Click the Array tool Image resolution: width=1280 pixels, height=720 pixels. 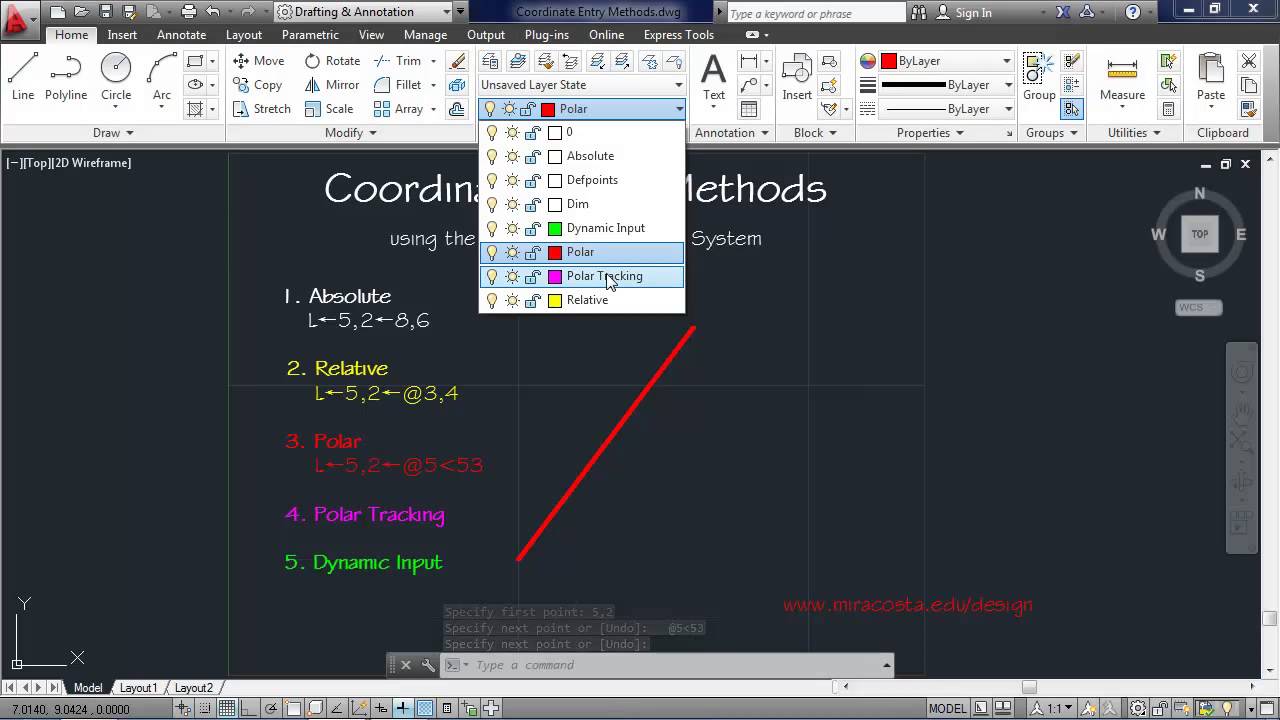(399, 109)
